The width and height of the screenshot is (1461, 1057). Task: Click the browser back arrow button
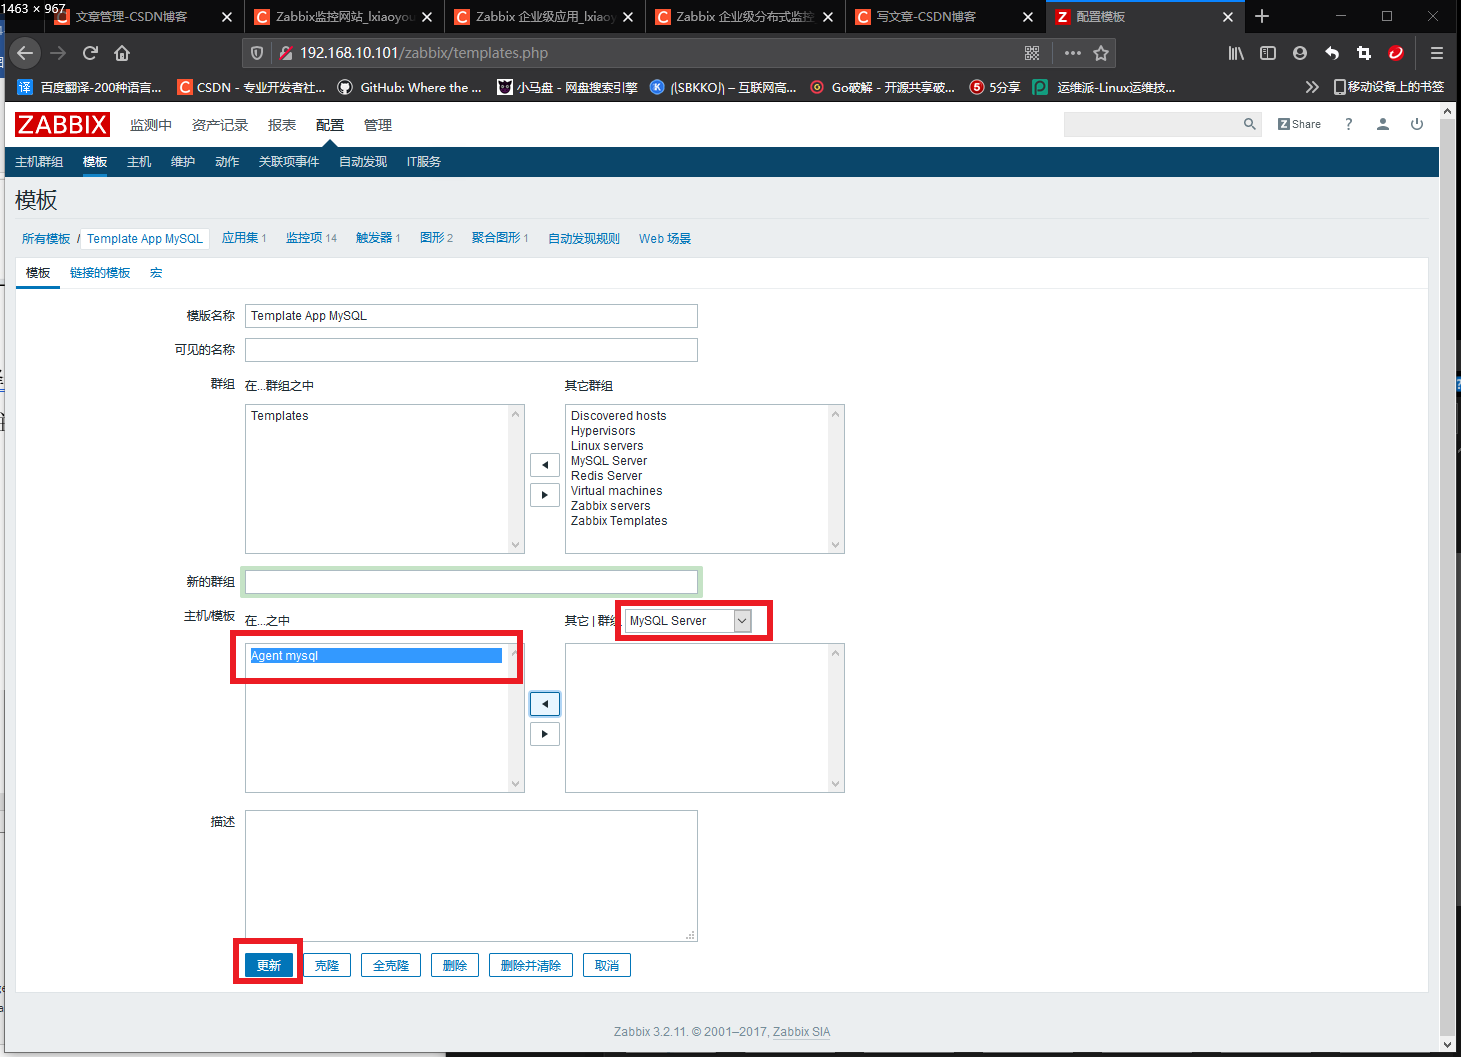[25, 53]
